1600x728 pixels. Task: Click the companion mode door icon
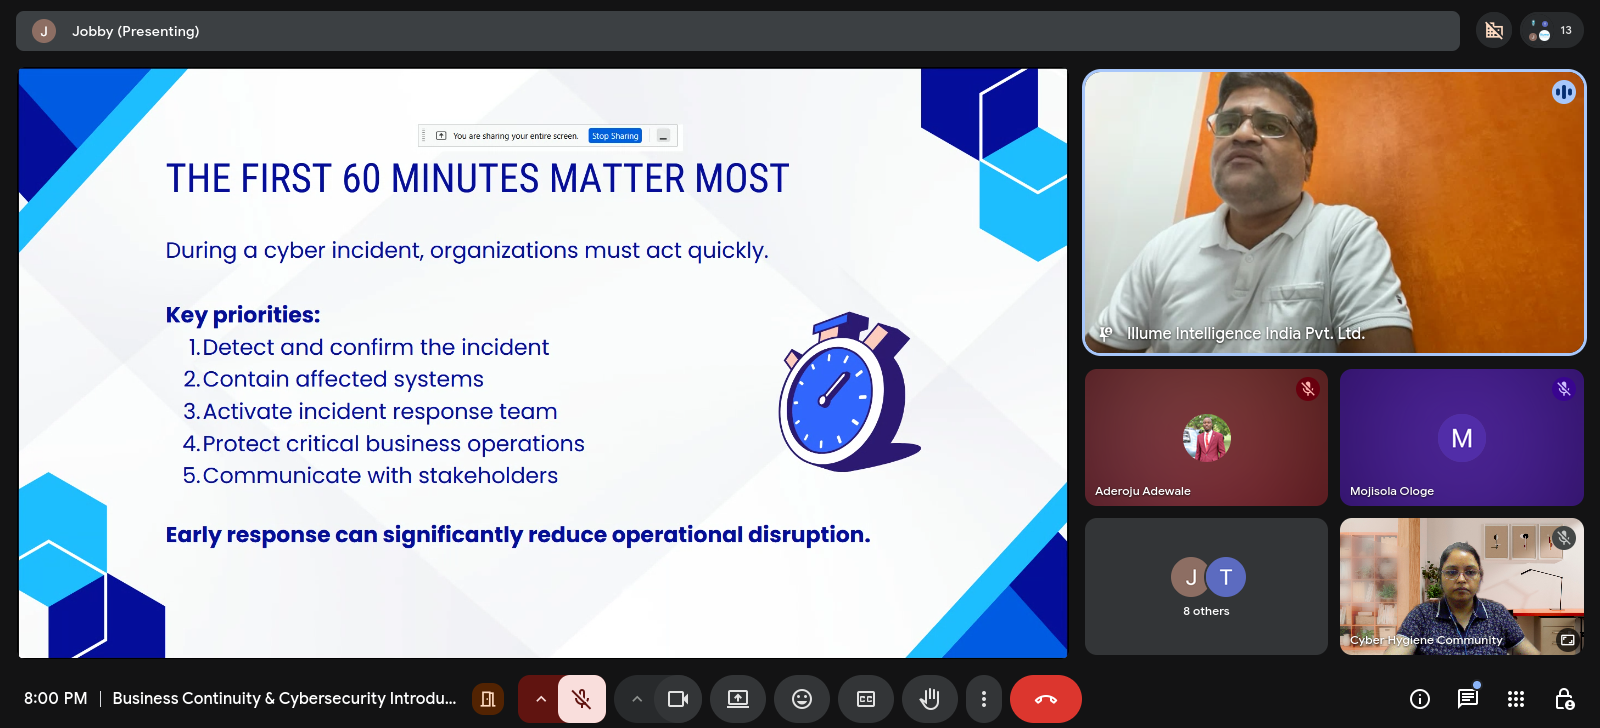[488, 699]
